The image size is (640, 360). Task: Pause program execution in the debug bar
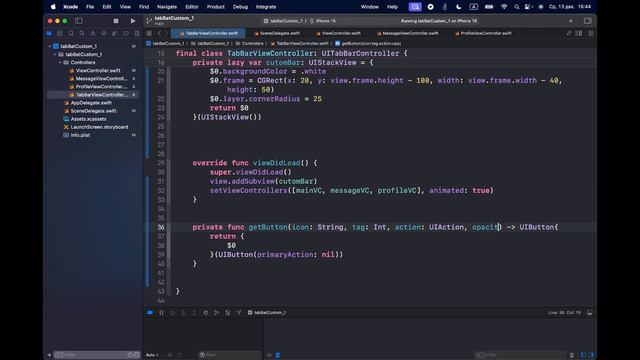161,313
